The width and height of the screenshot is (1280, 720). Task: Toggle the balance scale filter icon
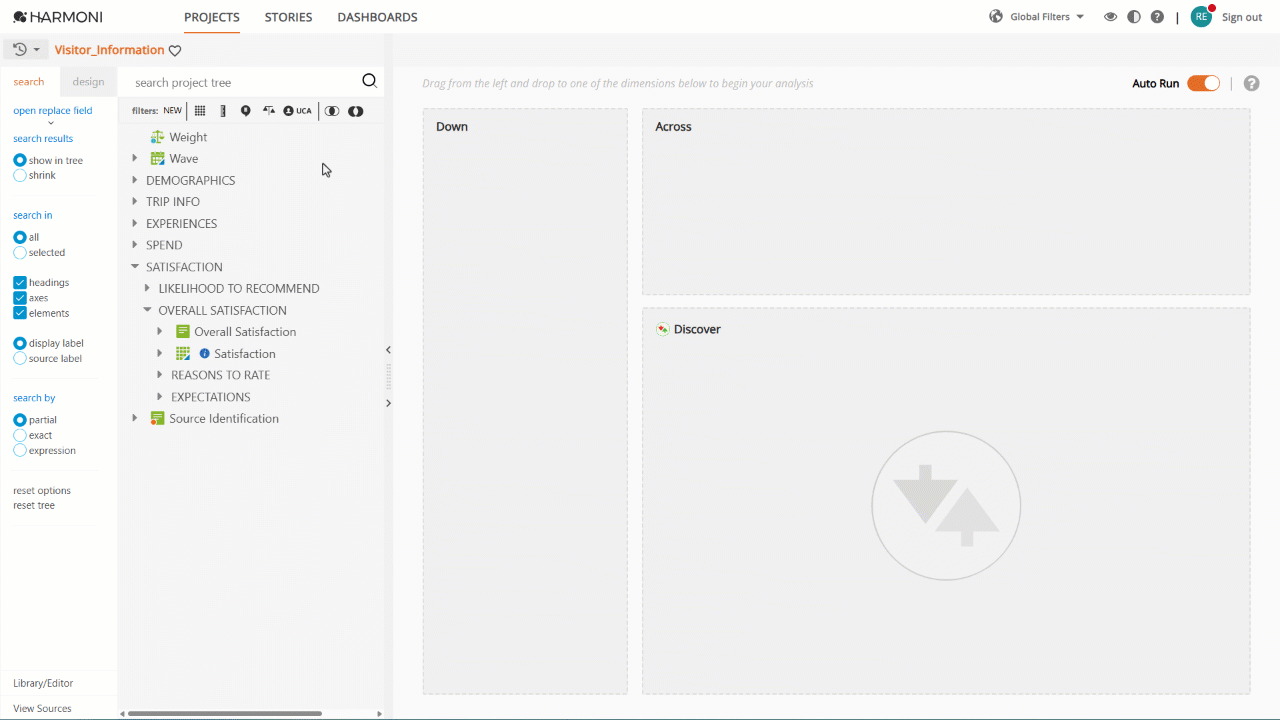pos(269,111)
